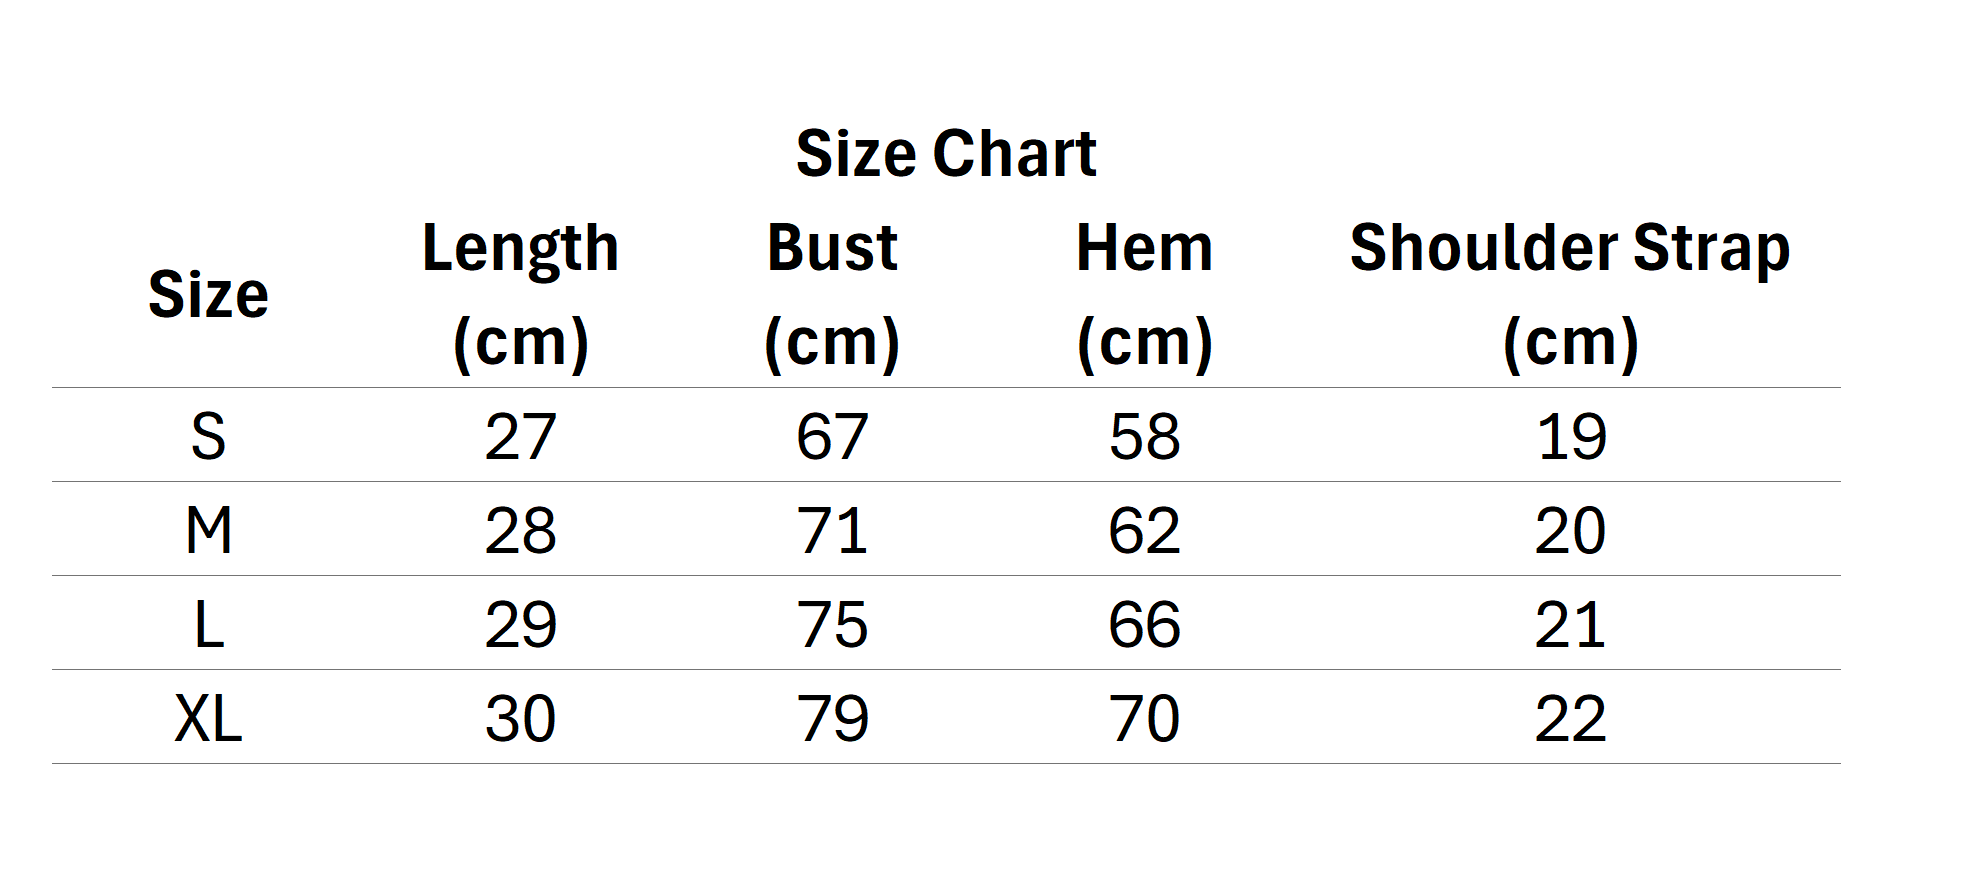
Task: Select the Bust (cm) column header
Action: (832, 294)
